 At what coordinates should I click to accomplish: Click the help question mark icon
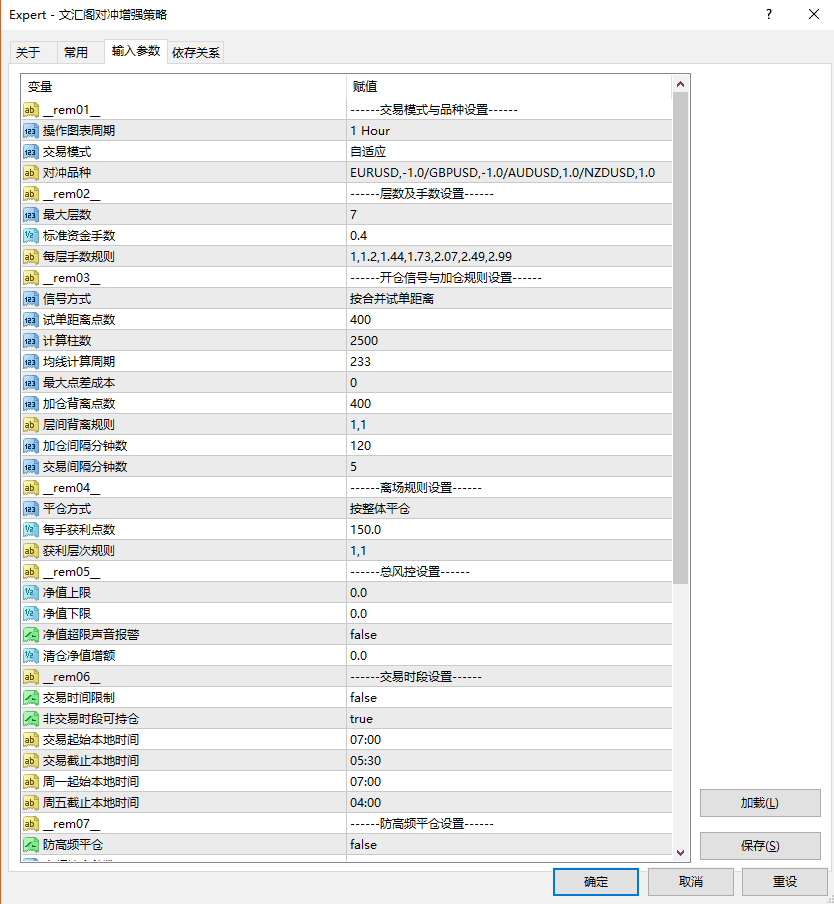(767, 14)
